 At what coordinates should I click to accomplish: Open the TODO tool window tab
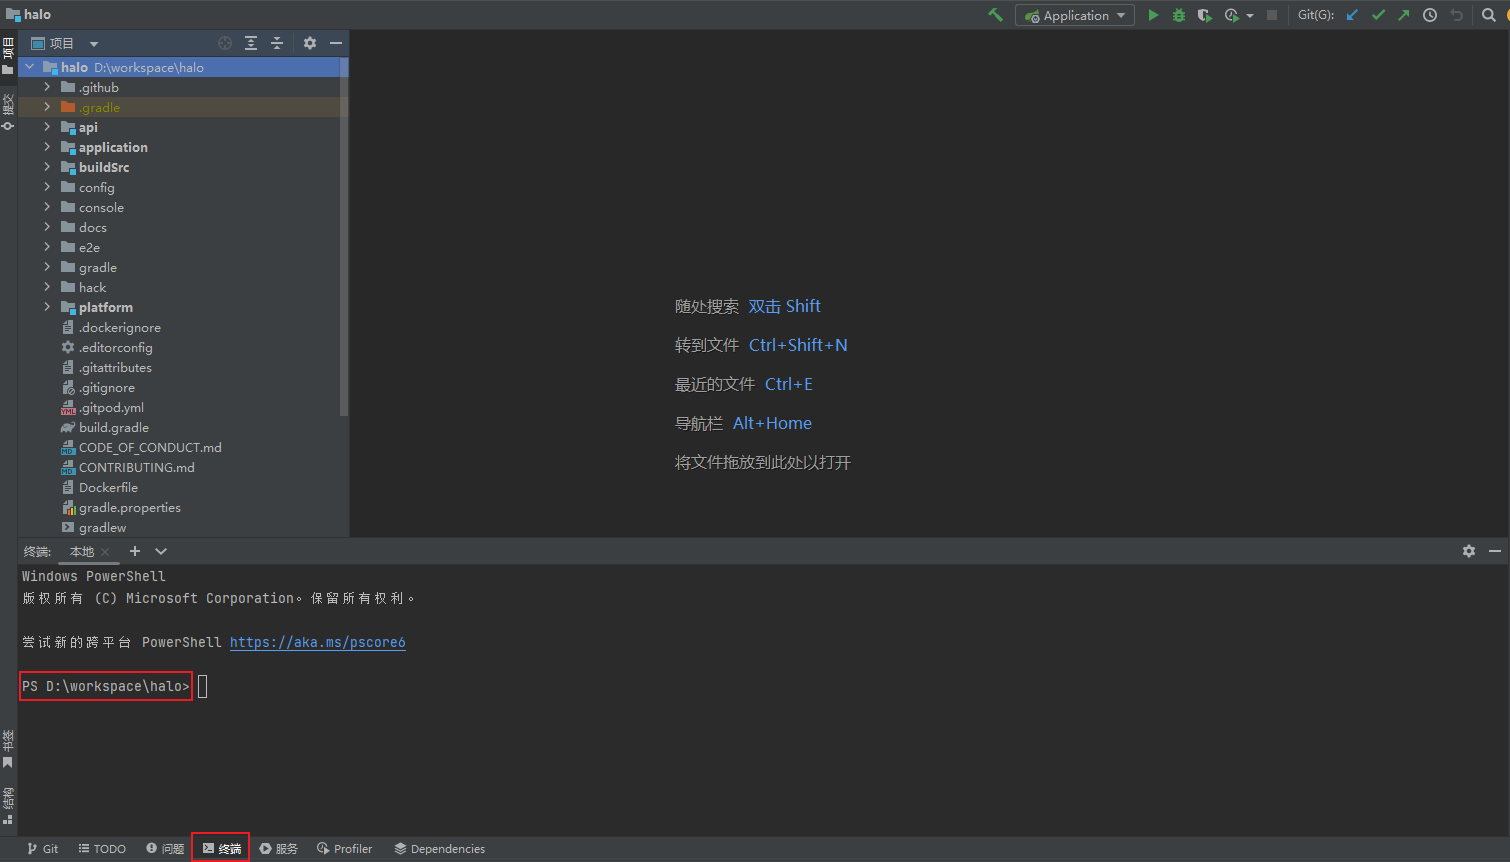[x=102, y=849]
